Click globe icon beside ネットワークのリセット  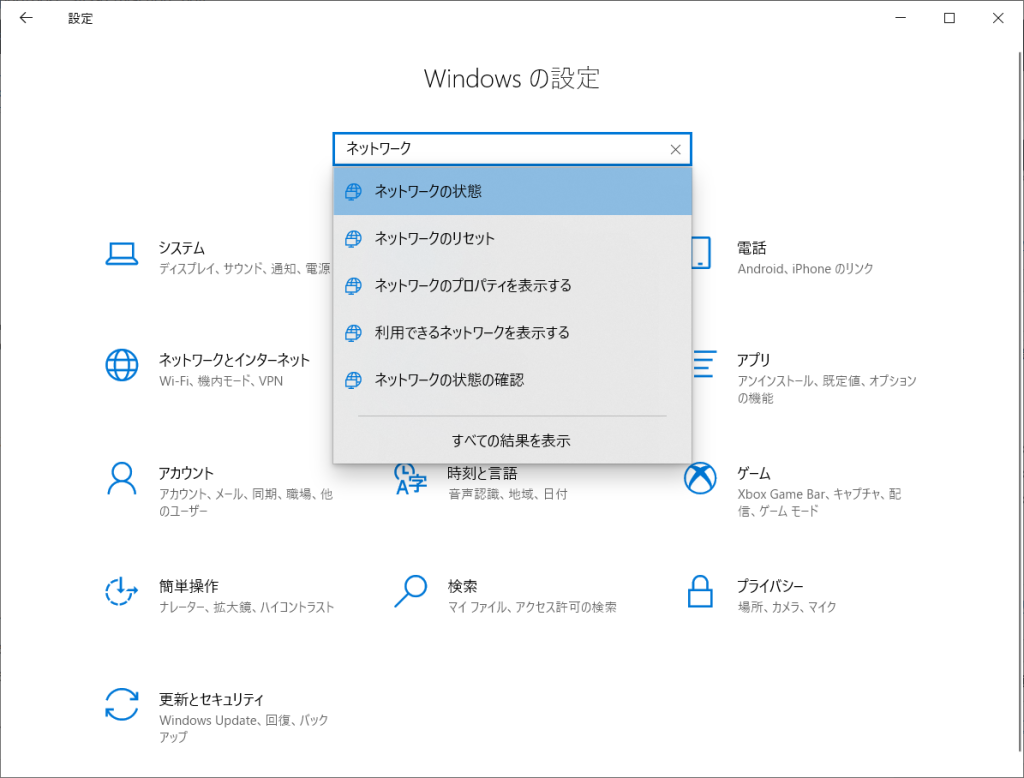[x=353, y=238]
